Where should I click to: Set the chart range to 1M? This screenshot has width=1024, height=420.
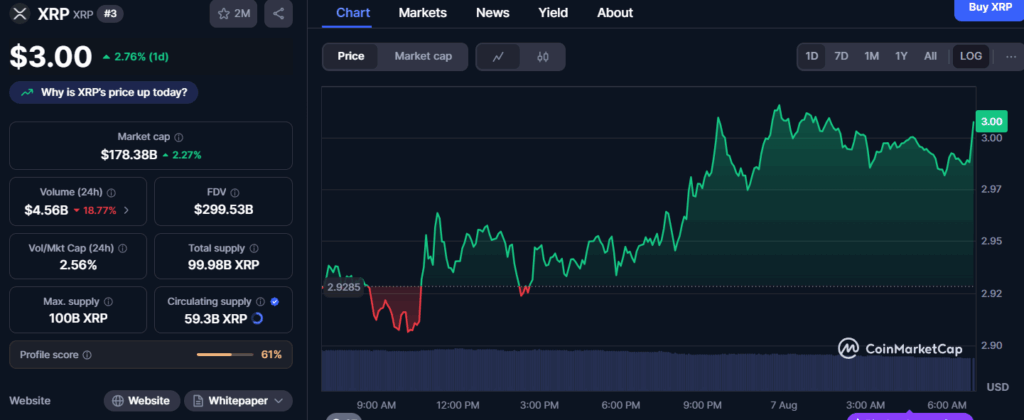click(x=871, y=56)
